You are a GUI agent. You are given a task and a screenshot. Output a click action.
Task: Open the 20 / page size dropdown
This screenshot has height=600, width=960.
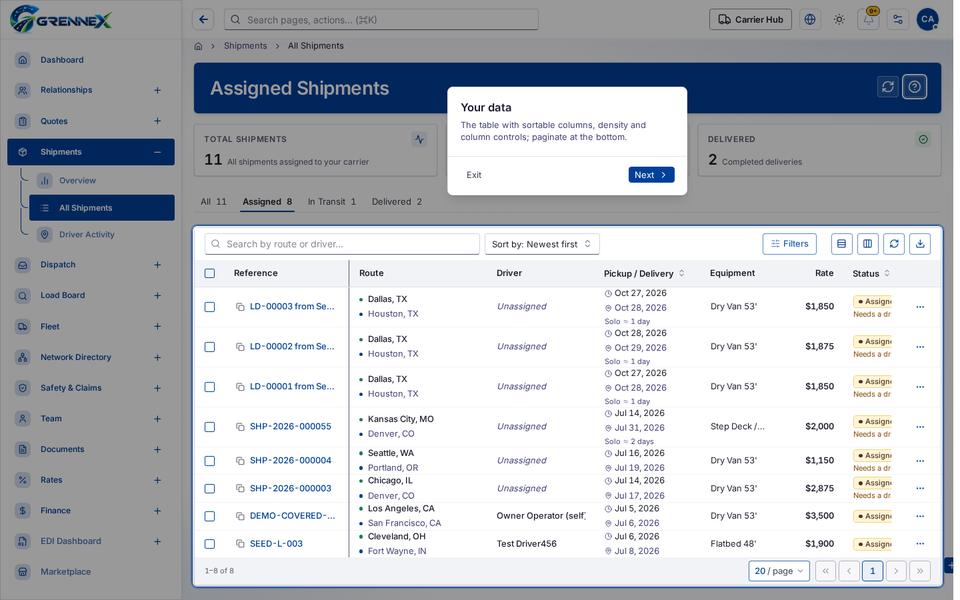[x=779, y=571]
